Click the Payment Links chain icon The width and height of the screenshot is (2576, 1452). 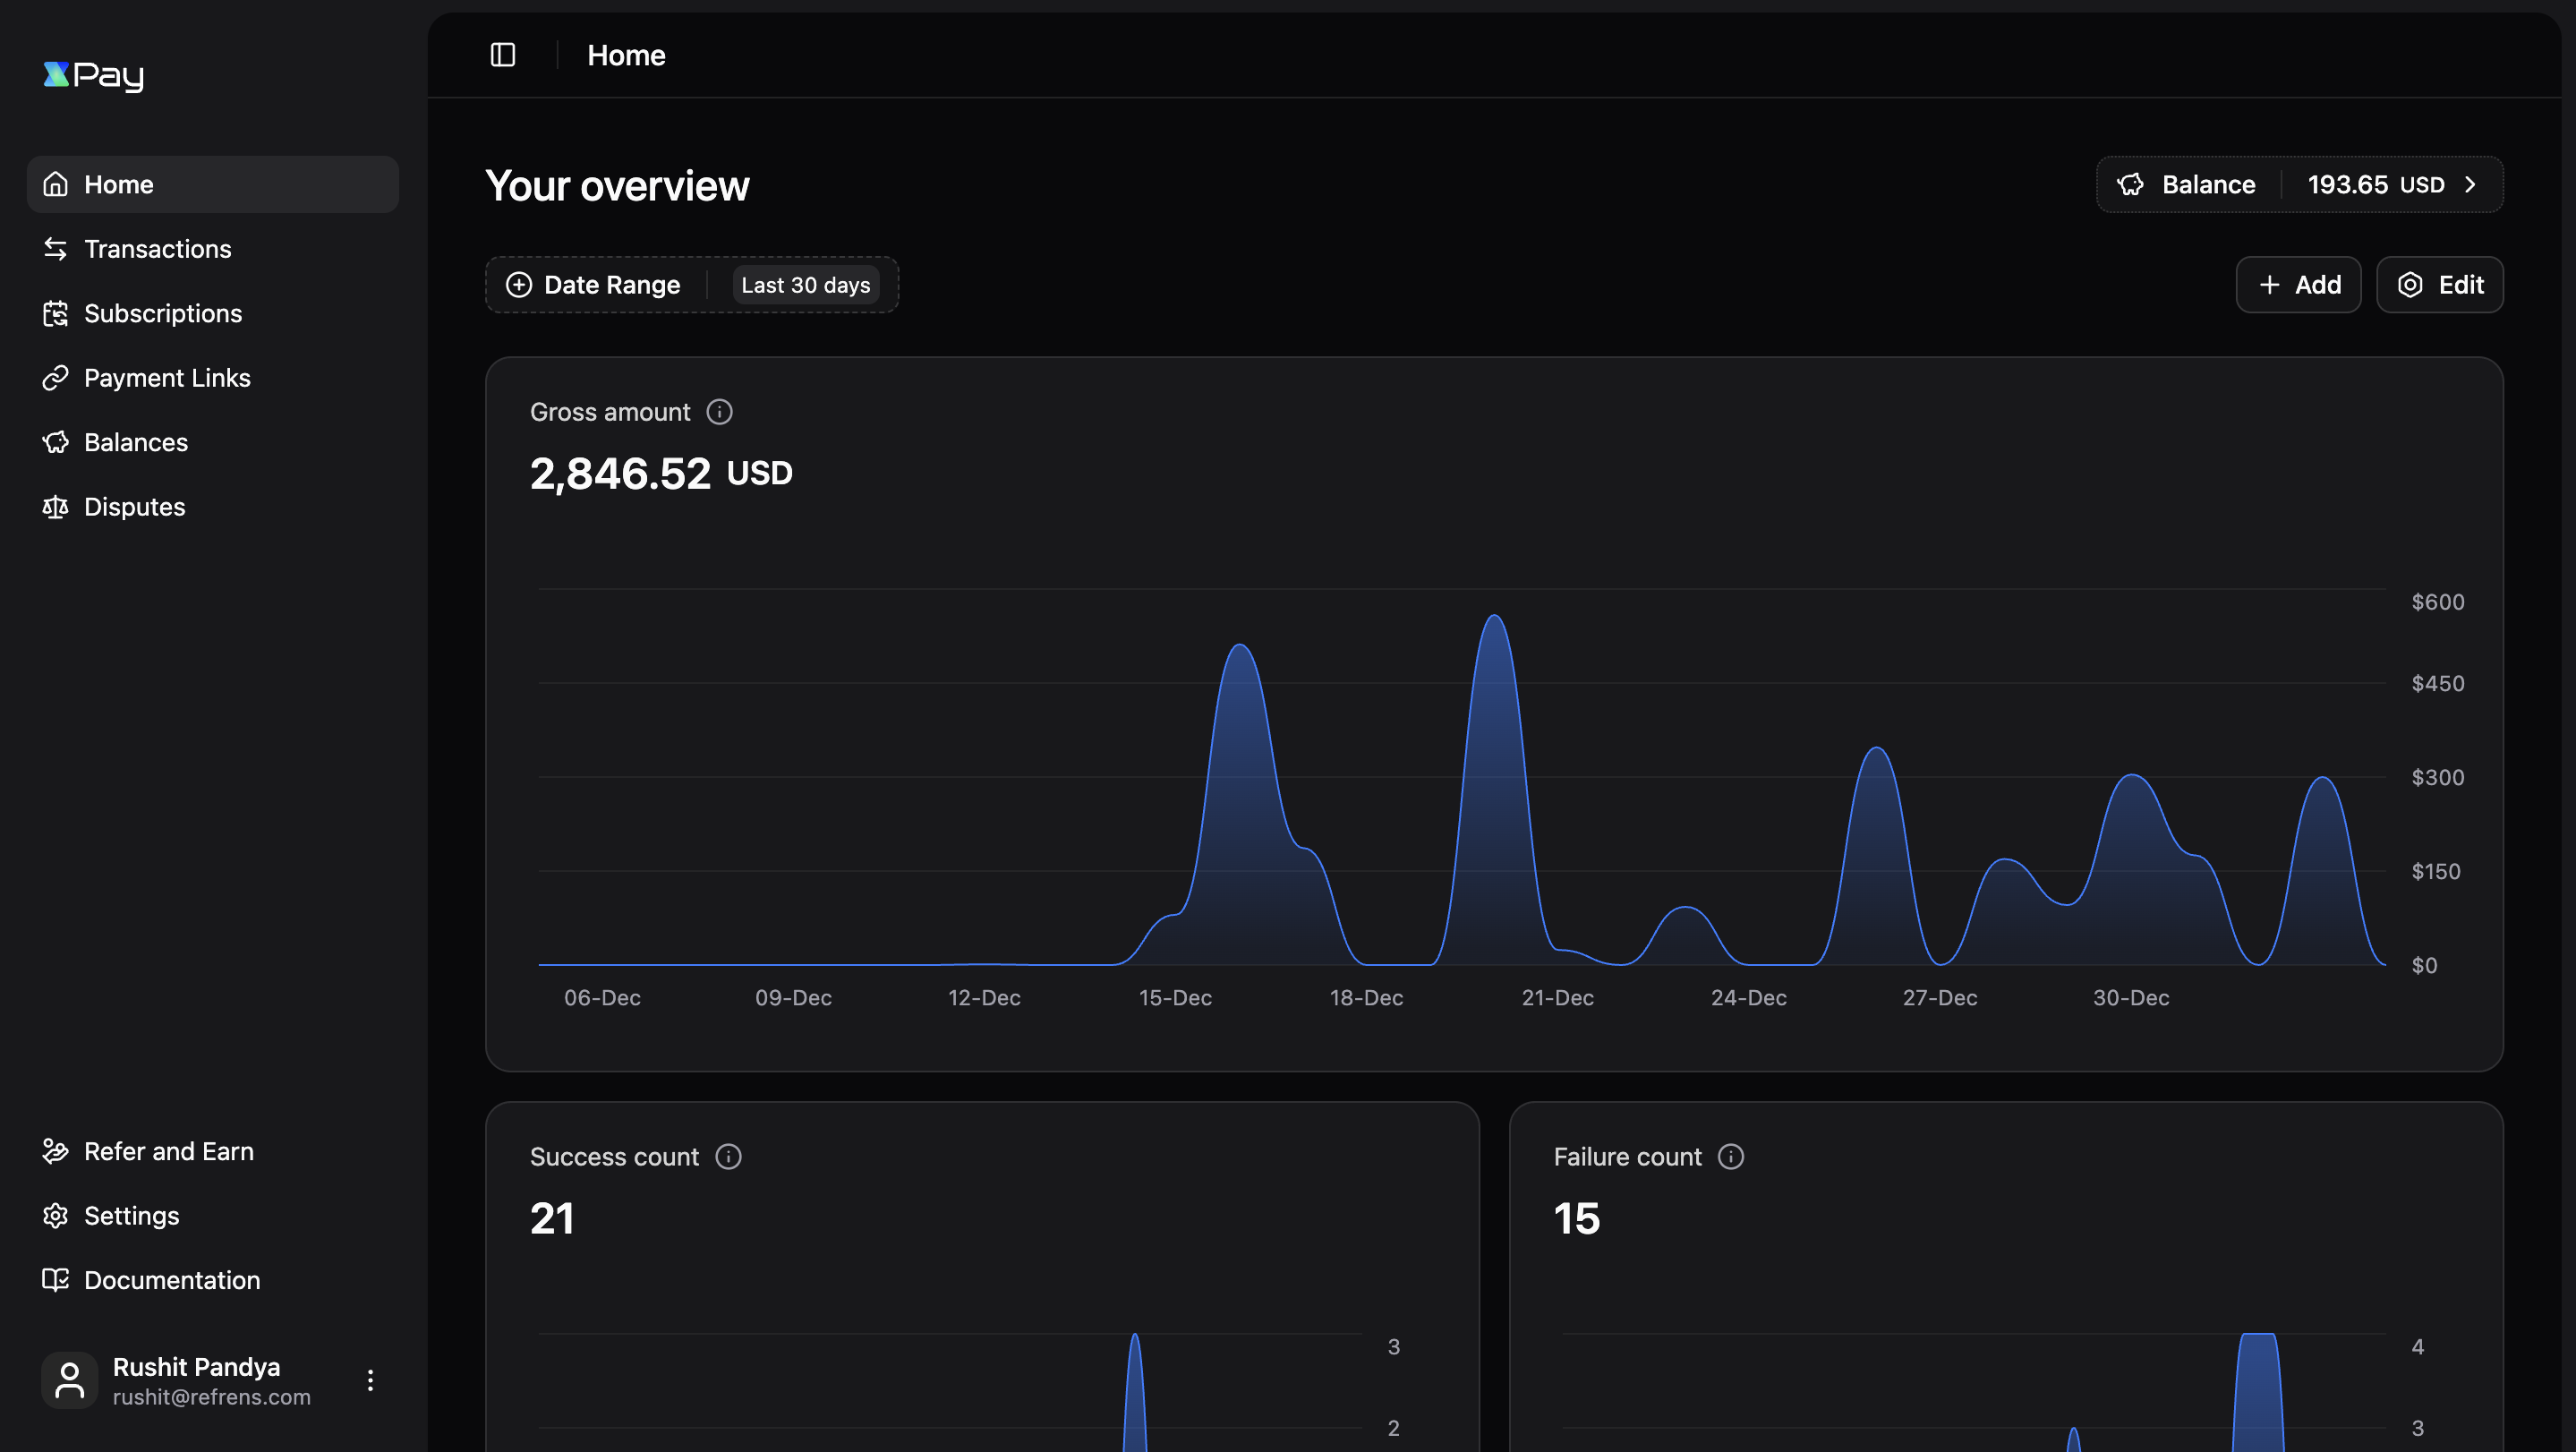click(56, 377)
